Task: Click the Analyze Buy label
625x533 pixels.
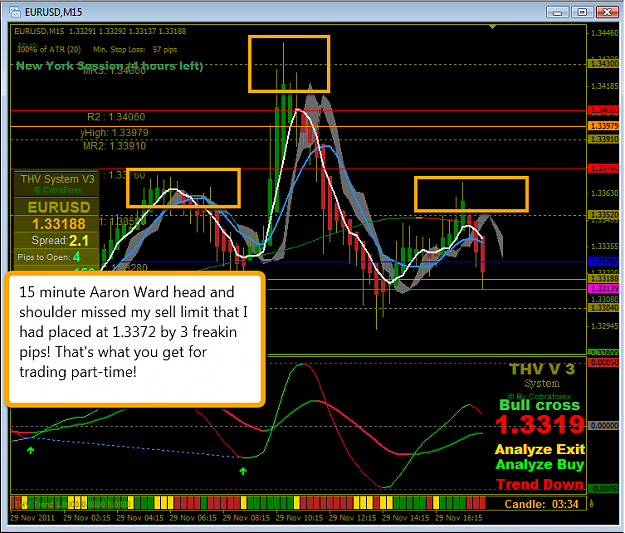Action: tap(540, 464)
